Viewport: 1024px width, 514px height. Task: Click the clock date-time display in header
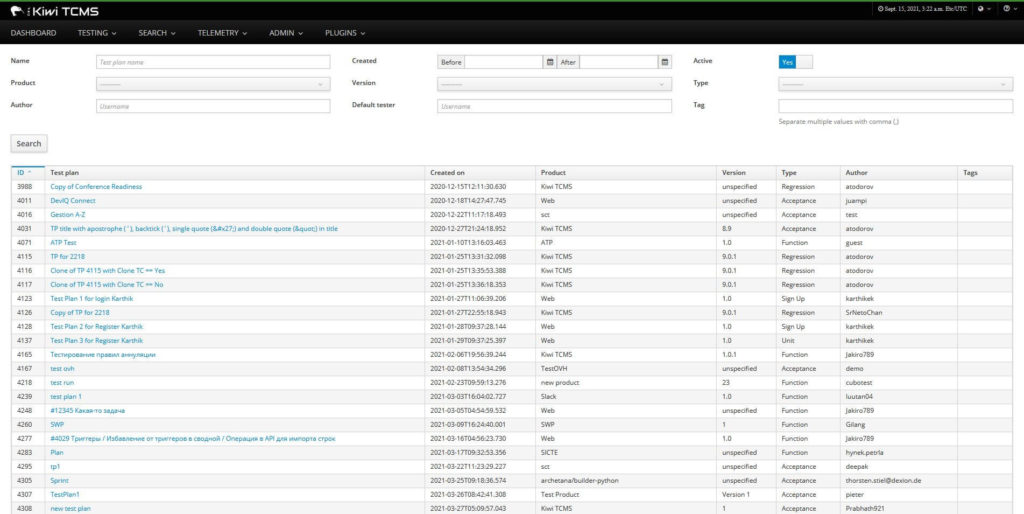point(923,8)
